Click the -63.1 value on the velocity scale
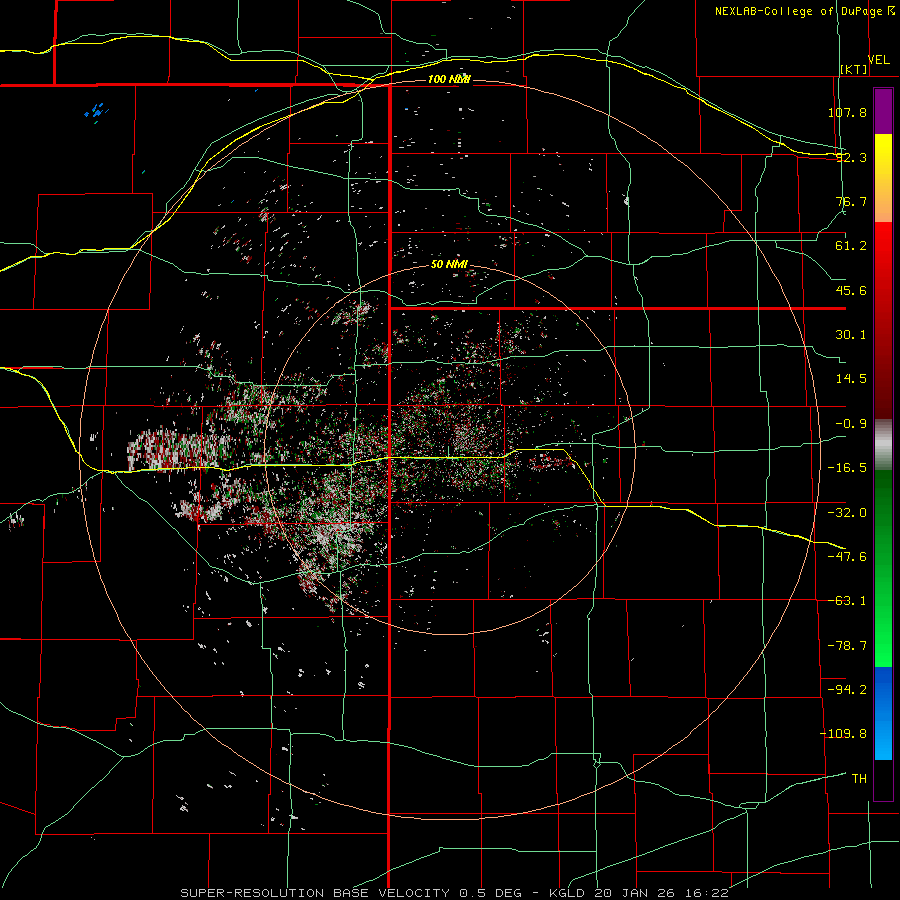The height and width of the screenshot is (900, 900). tap(847, 601)
